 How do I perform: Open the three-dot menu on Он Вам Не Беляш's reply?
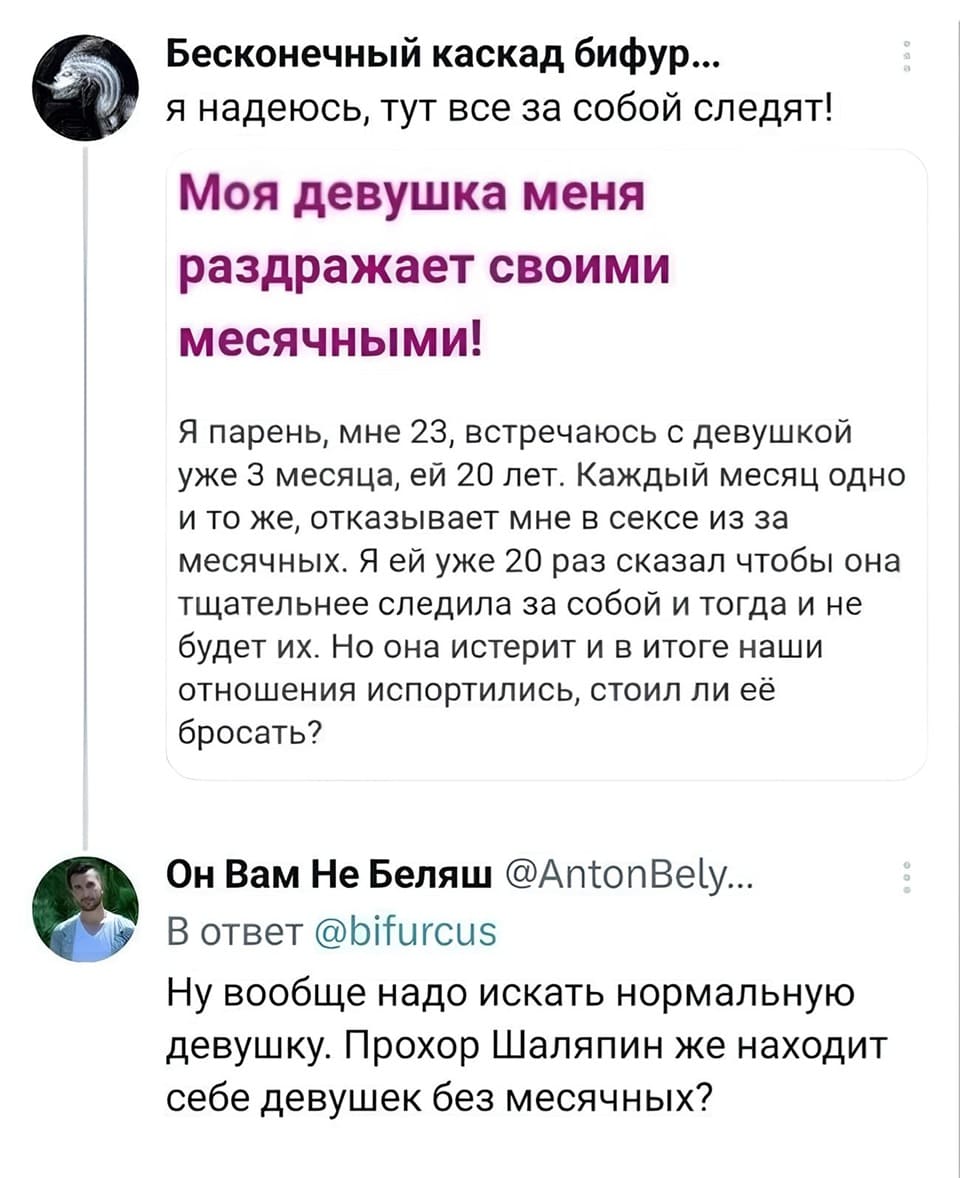click(907, 880)
